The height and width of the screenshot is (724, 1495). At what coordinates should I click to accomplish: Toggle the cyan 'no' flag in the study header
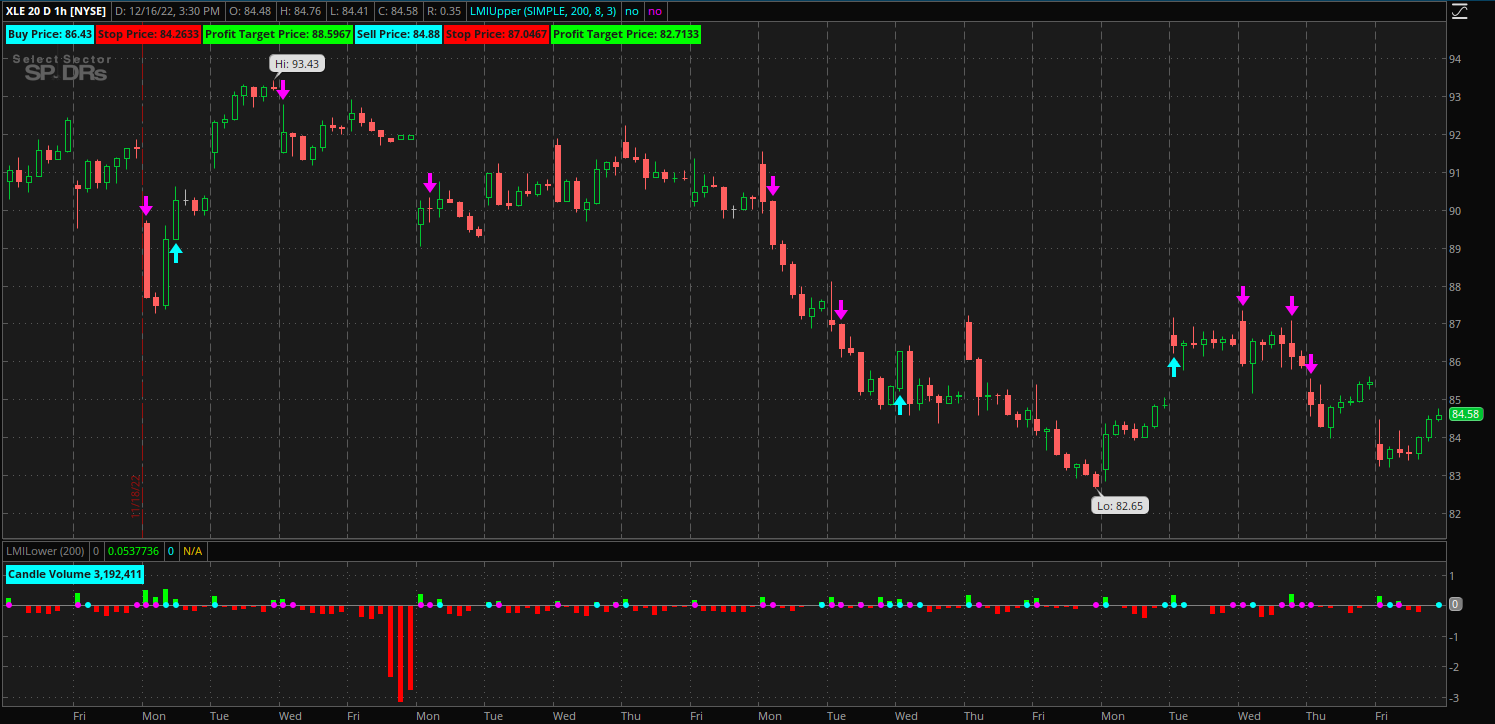click(631, 11)
